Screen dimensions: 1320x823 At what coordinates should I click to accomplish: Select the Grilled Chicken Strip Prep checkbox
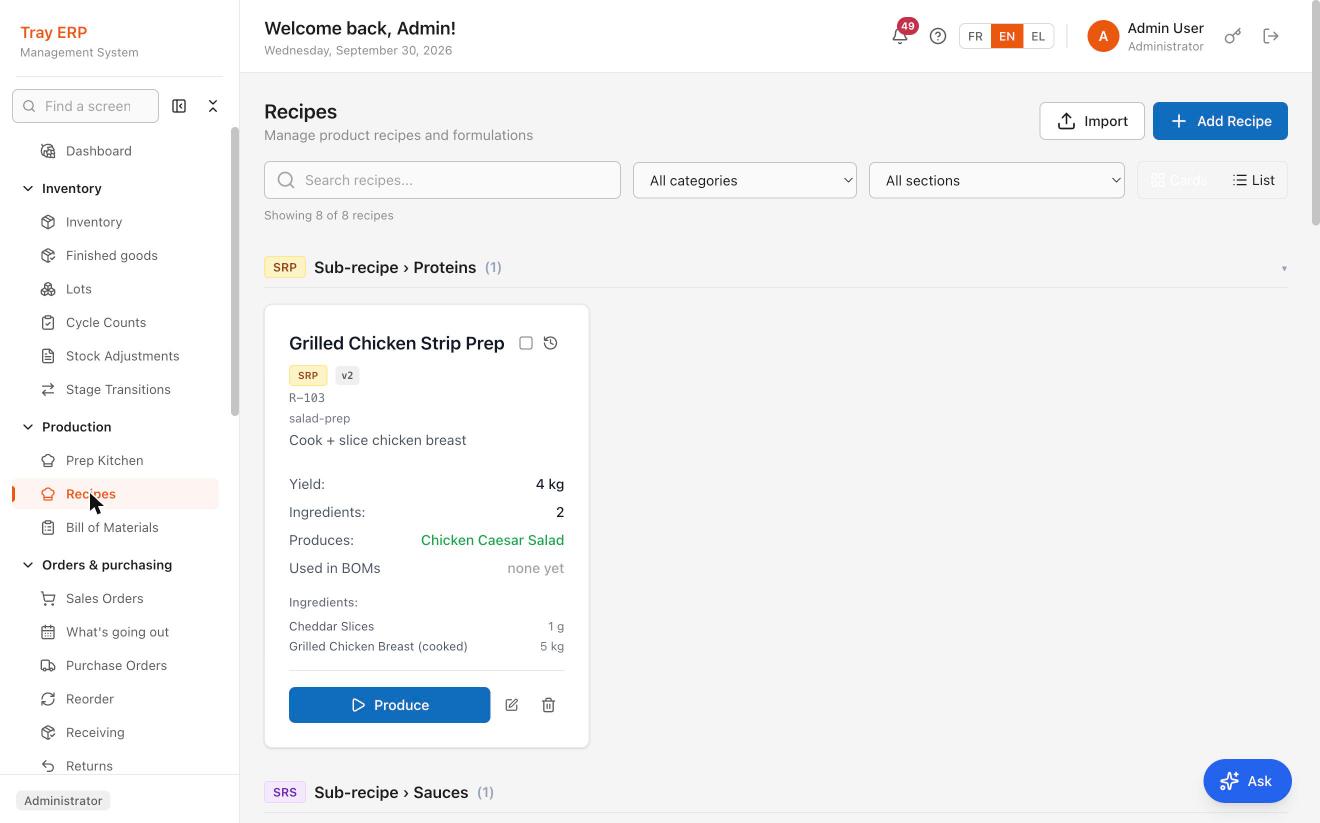click(x=526, y=343)
